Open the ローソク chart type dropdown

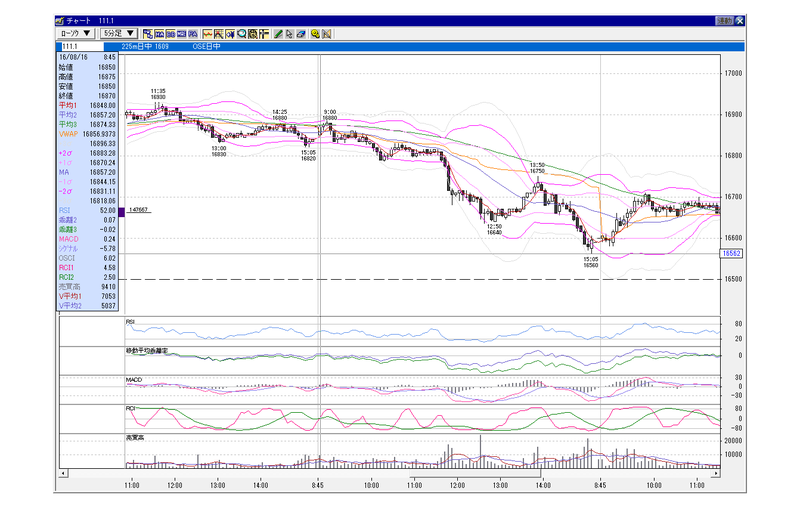[x=75, y=34]
